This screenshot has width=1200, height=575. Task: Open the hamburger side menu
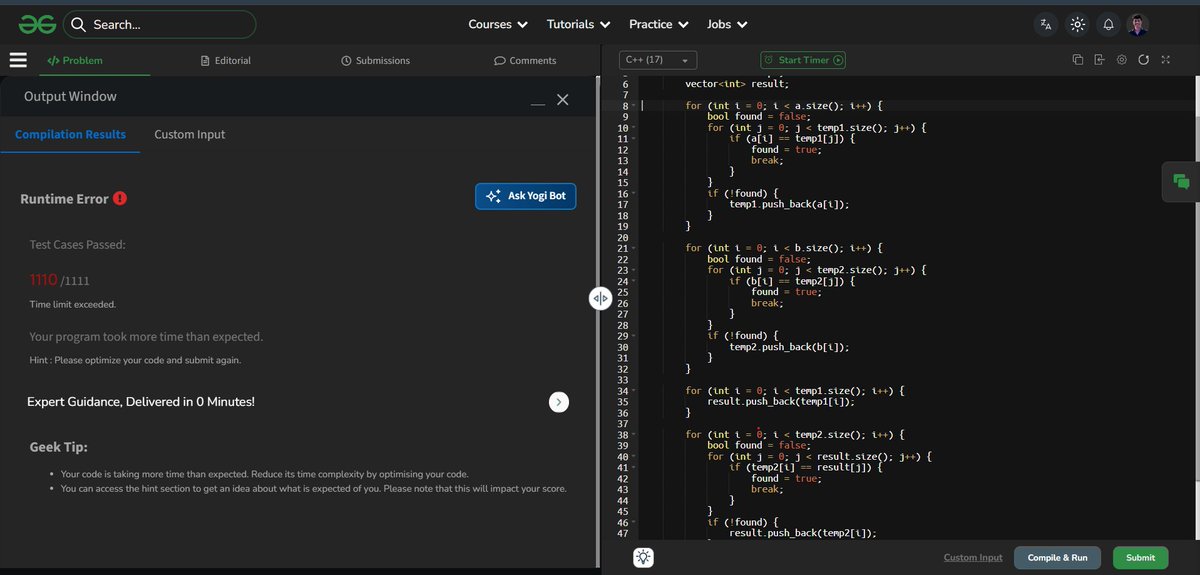(18, 60)
